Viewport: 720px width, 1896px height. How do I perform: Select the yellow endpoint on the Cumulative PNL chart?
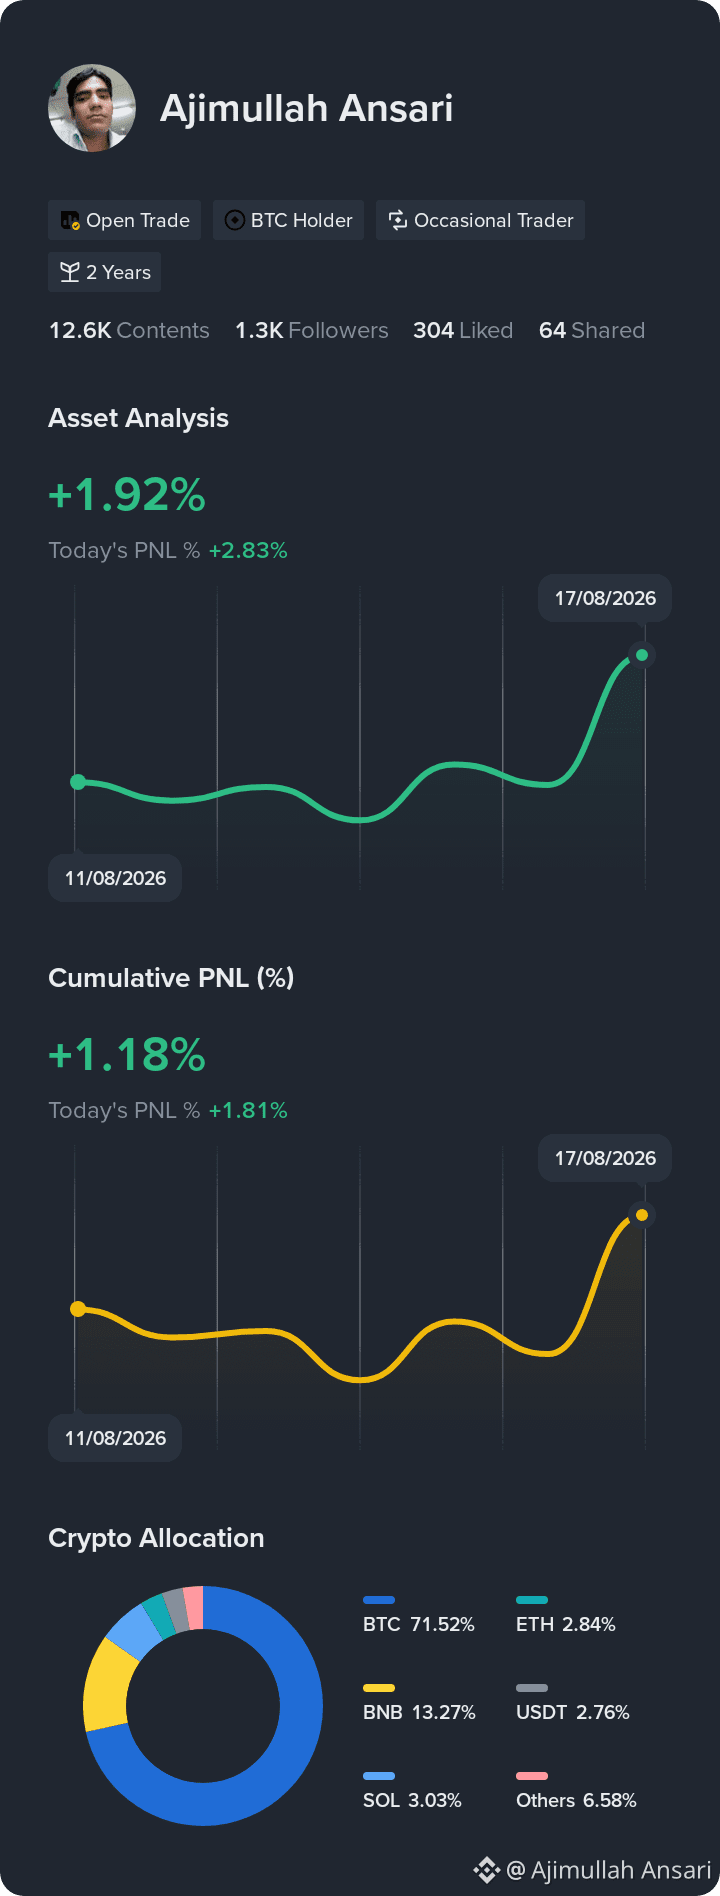[642, 1215]
